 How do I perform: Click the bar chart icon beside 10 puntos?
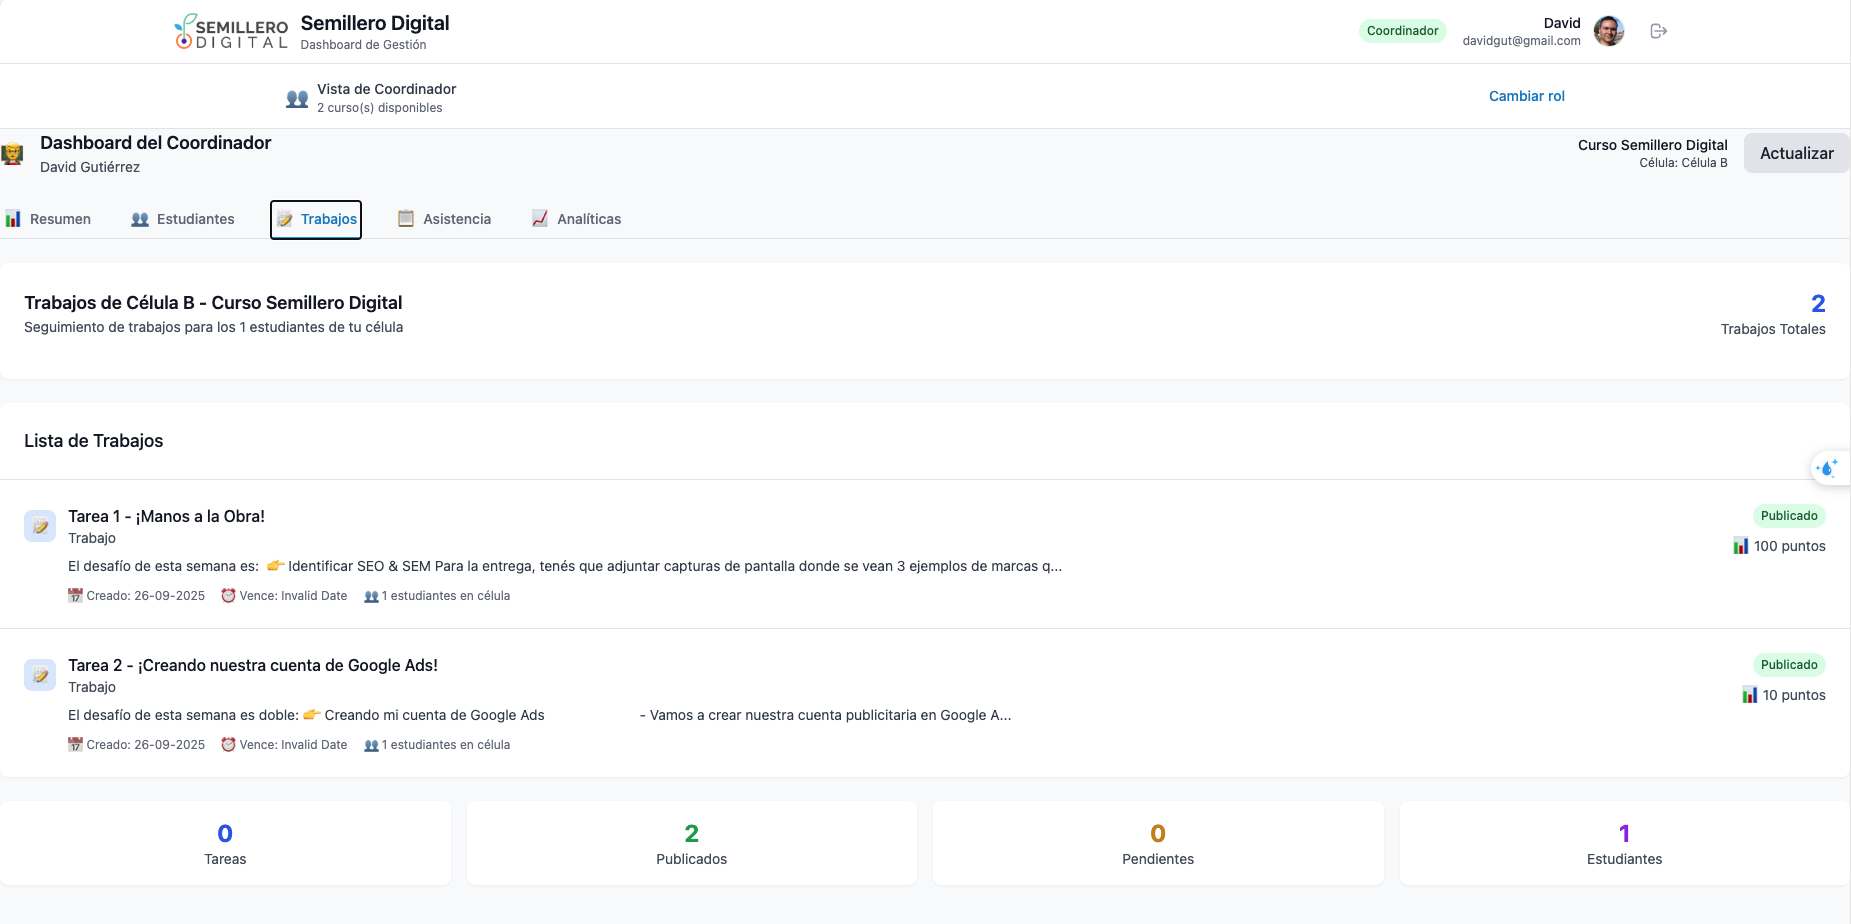(1750, 695)
